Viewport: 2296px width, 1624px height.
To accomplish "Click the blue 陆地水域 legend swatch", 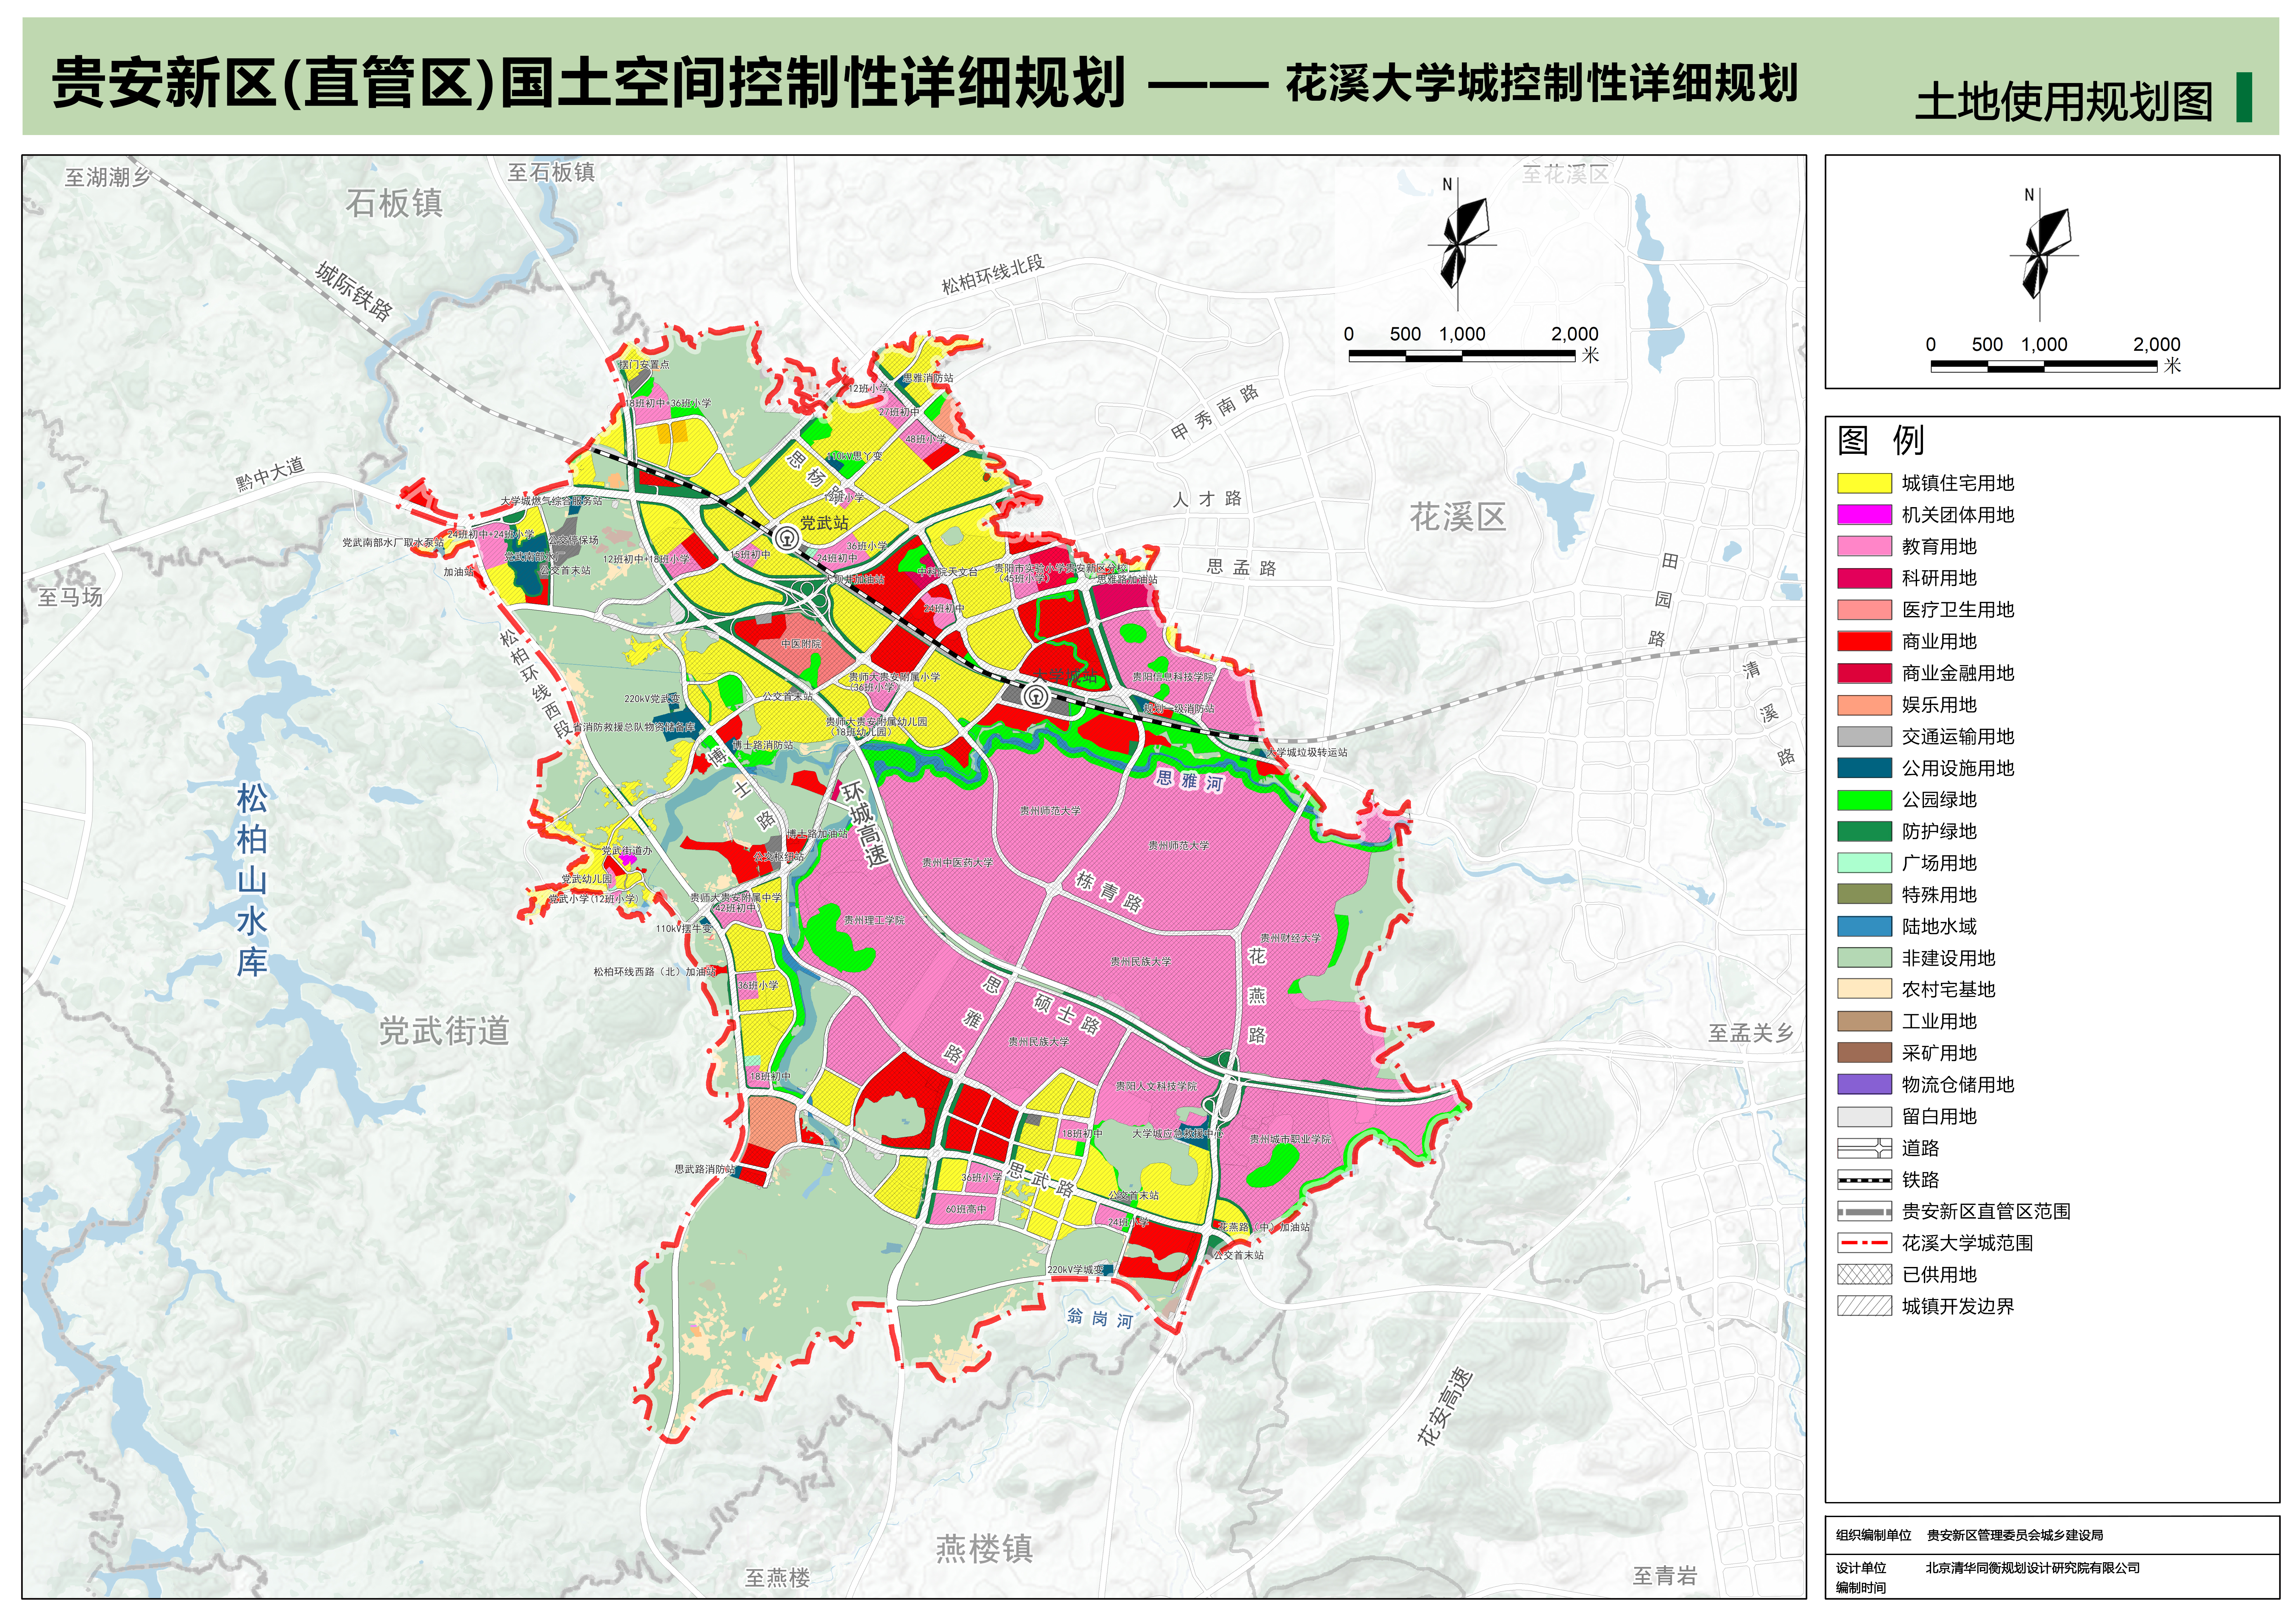I will click(x=1864, y=926).
